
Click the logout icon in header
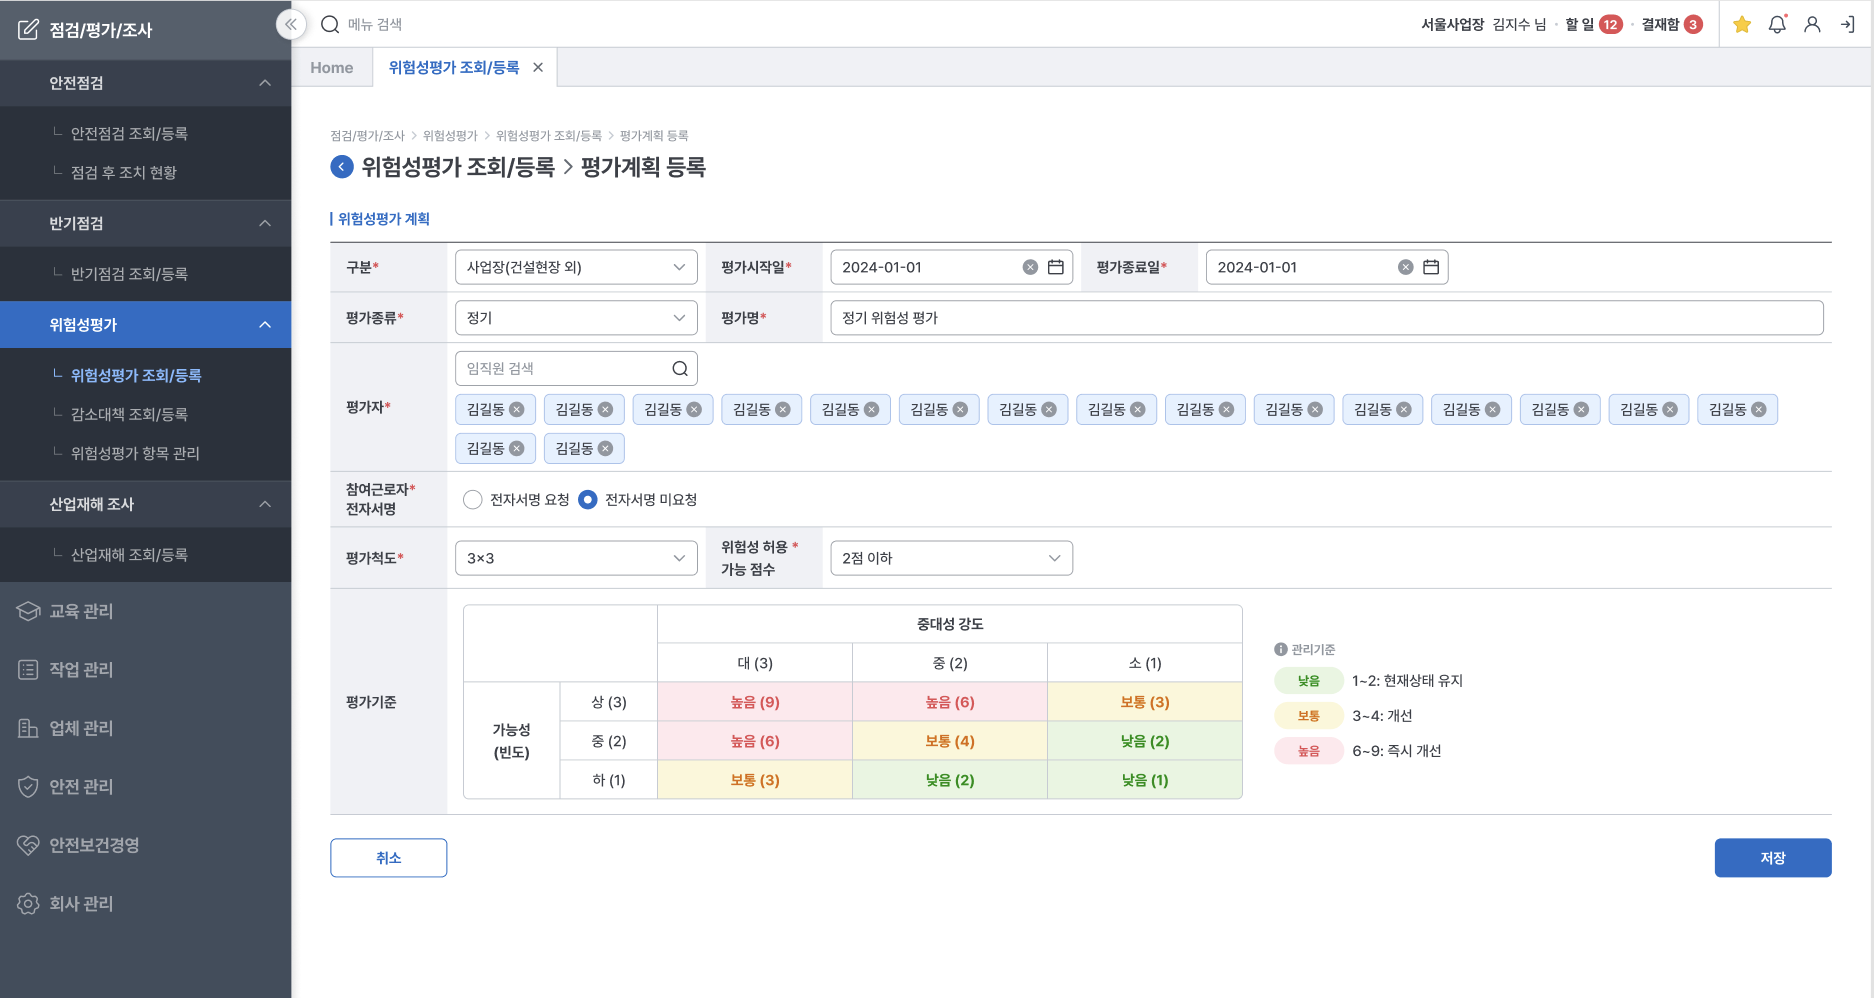(x=1847, y=25)
